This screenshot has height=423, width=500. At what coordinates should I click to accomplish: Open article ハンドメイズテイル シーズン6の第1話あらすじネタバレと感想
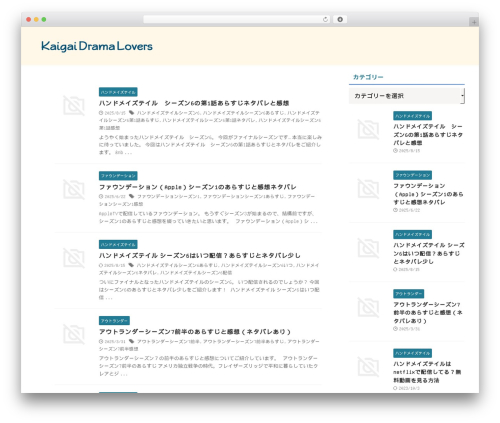pos(194,103)
